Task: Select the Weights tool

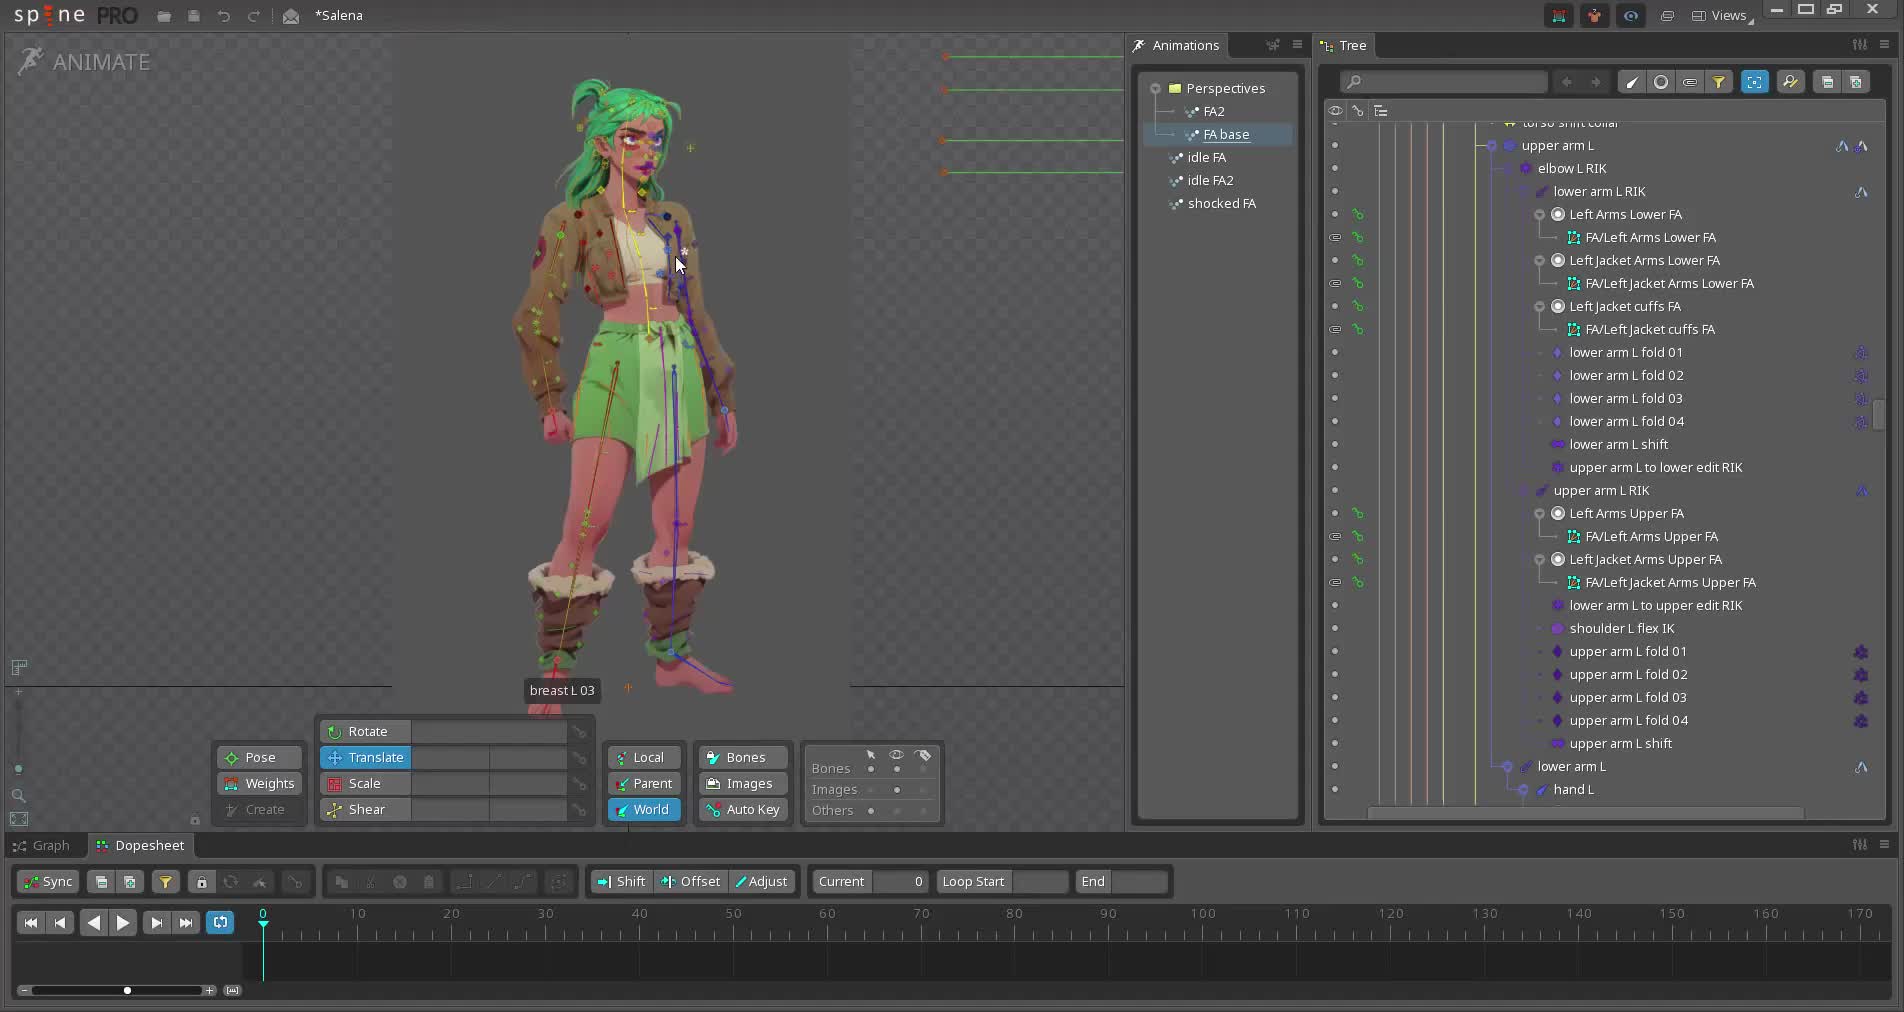Action: pos(259,784)
